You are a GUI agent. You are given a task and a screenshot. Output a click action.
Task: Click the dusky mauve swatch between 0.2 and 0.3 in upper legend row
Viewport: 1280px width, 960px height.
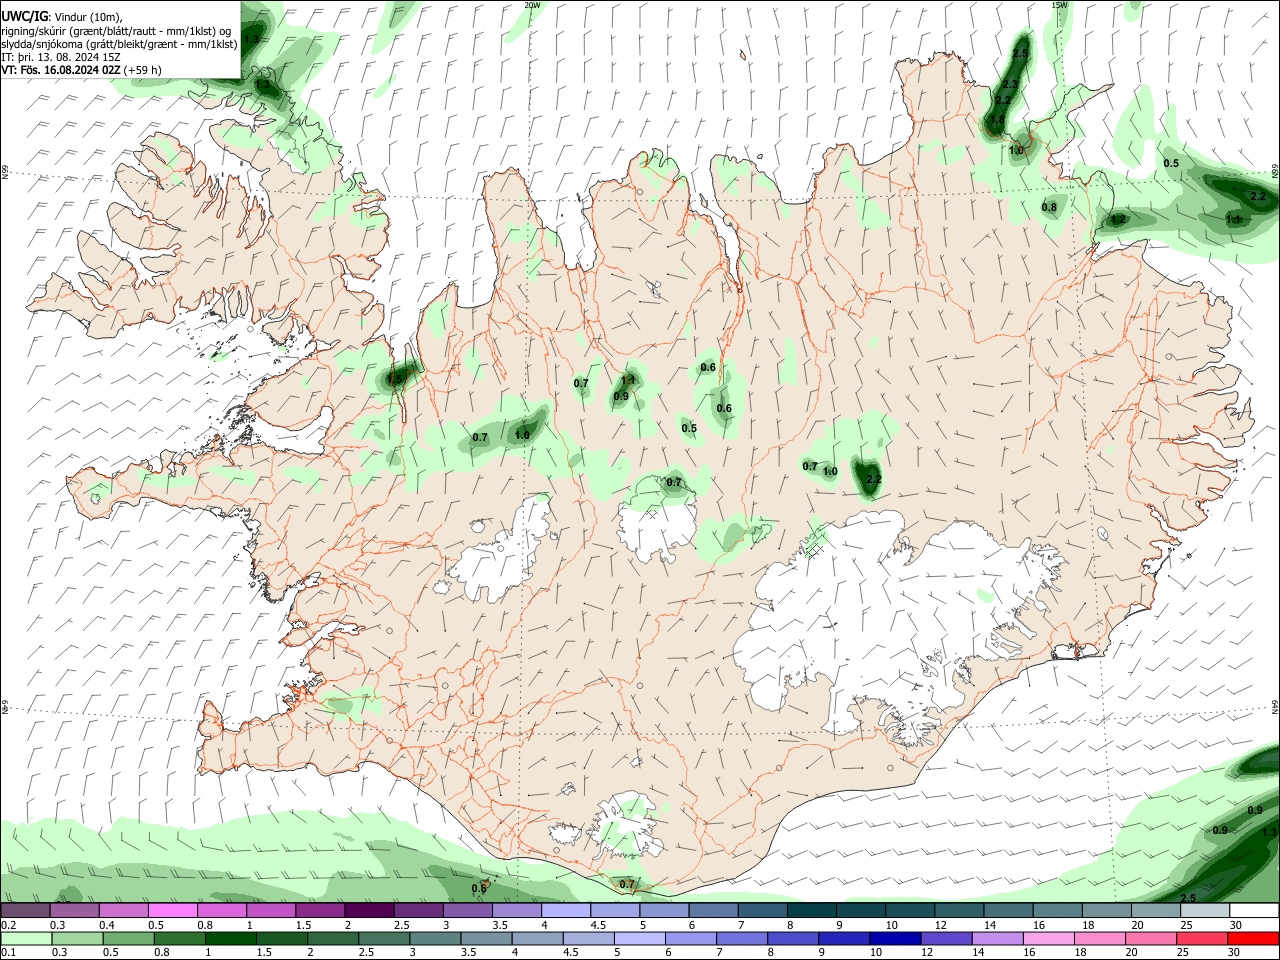click(24, 911)
